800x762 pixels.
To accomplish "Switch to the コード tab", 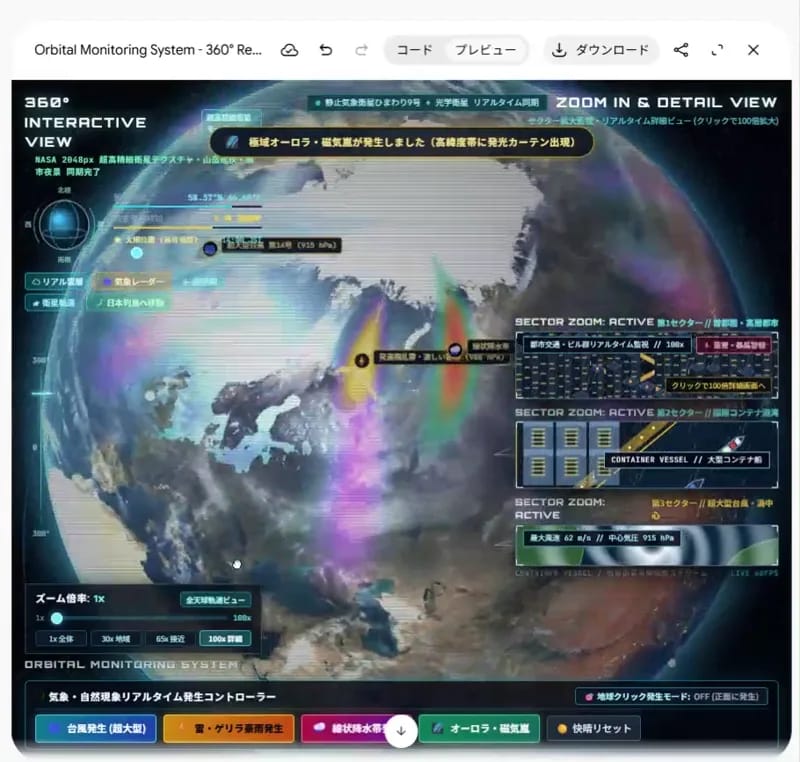I will [414, 50].
